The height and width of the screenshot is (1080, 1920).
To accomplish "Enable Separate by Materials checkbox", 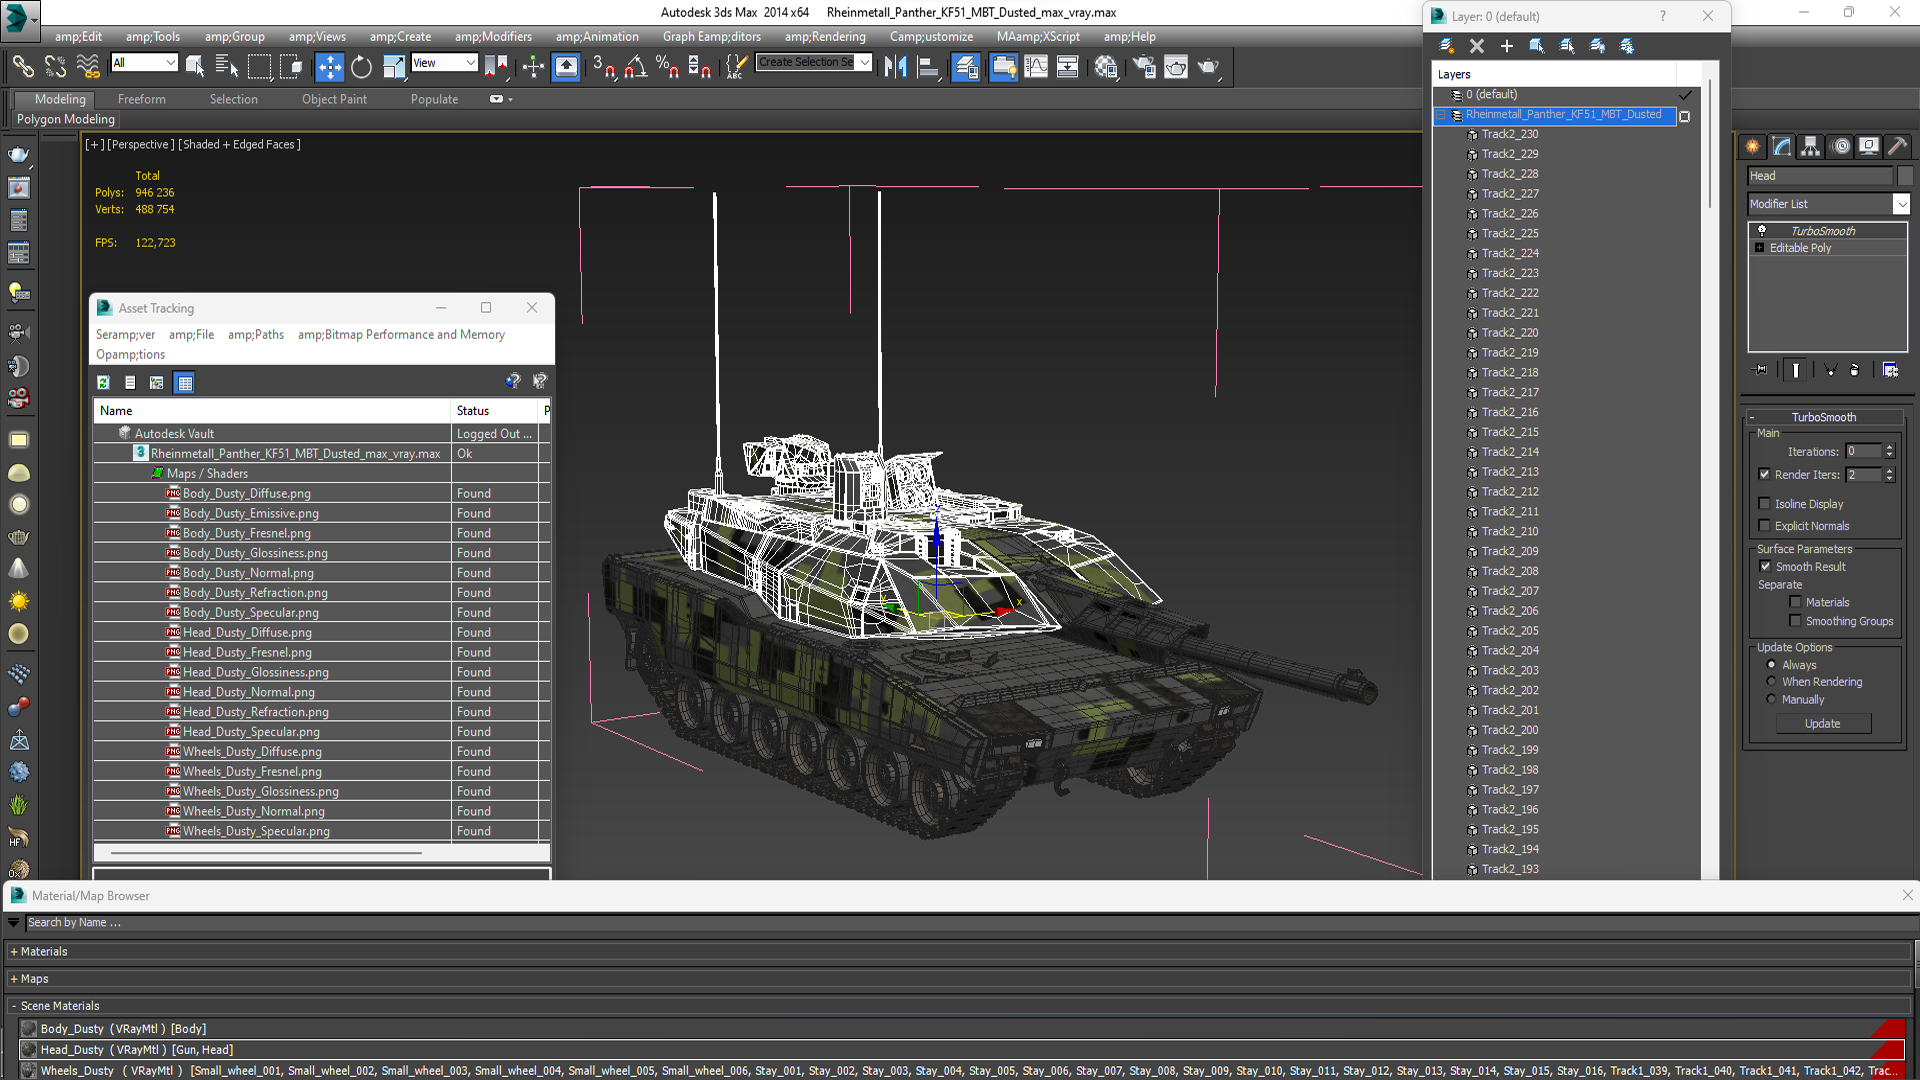I will point(1796,602).
